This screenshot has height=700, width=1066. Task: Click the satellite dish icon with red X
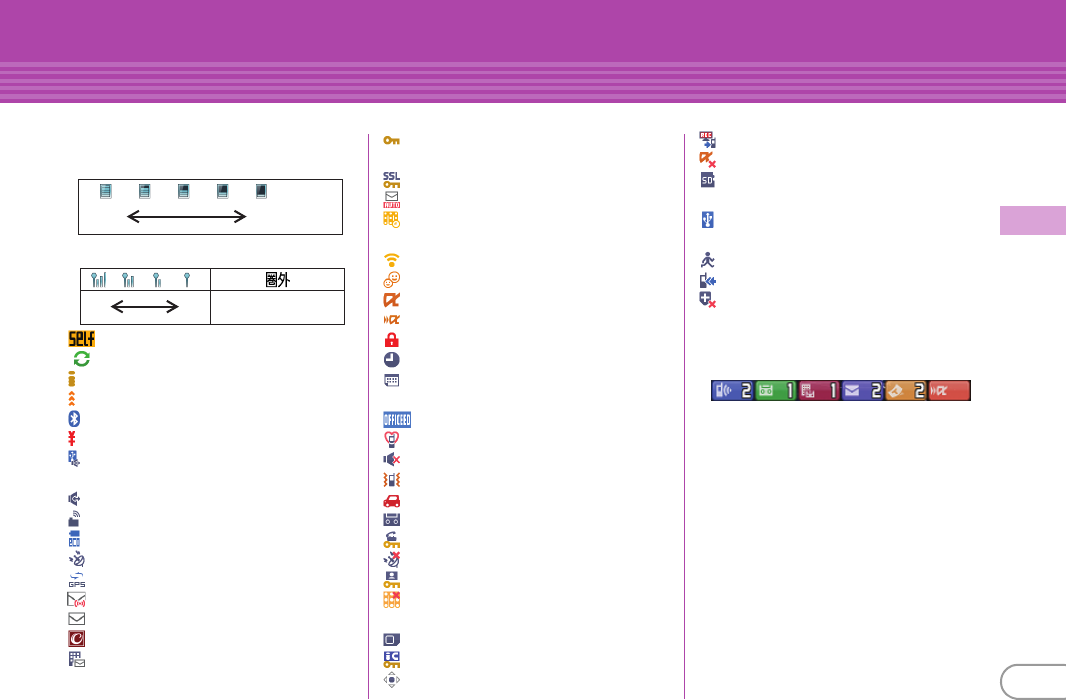pyautogui.click(x=392, y=559)
